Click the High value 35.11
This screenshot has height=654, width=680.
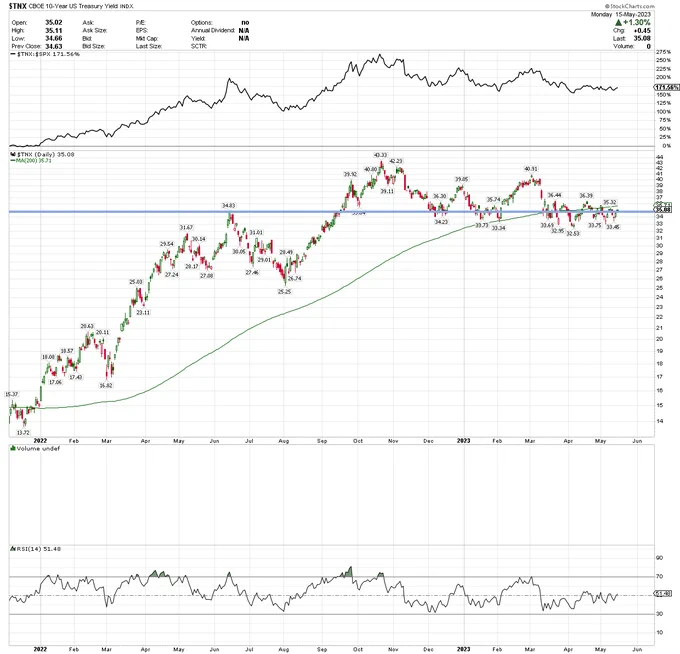(54, 30)
